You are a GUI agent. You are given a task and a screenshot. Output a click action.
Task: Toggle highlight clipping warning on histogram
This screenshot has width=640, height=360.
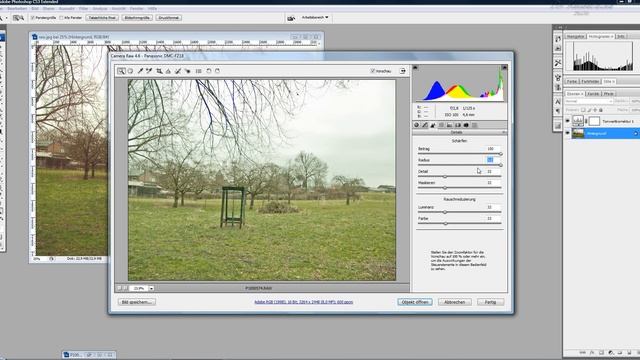point(504,67)
